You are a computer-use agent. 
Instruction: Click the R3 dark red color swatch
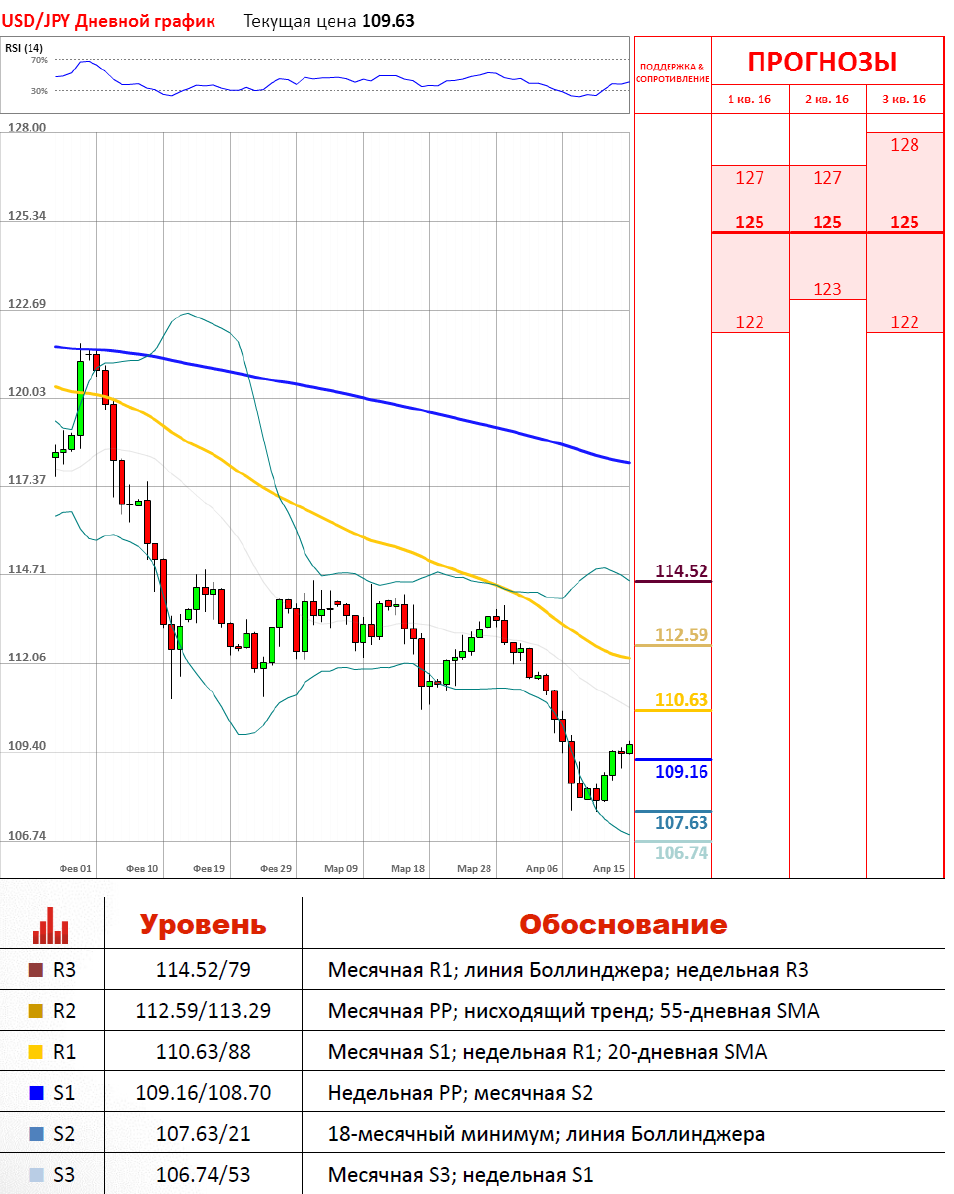click(36, 970)
